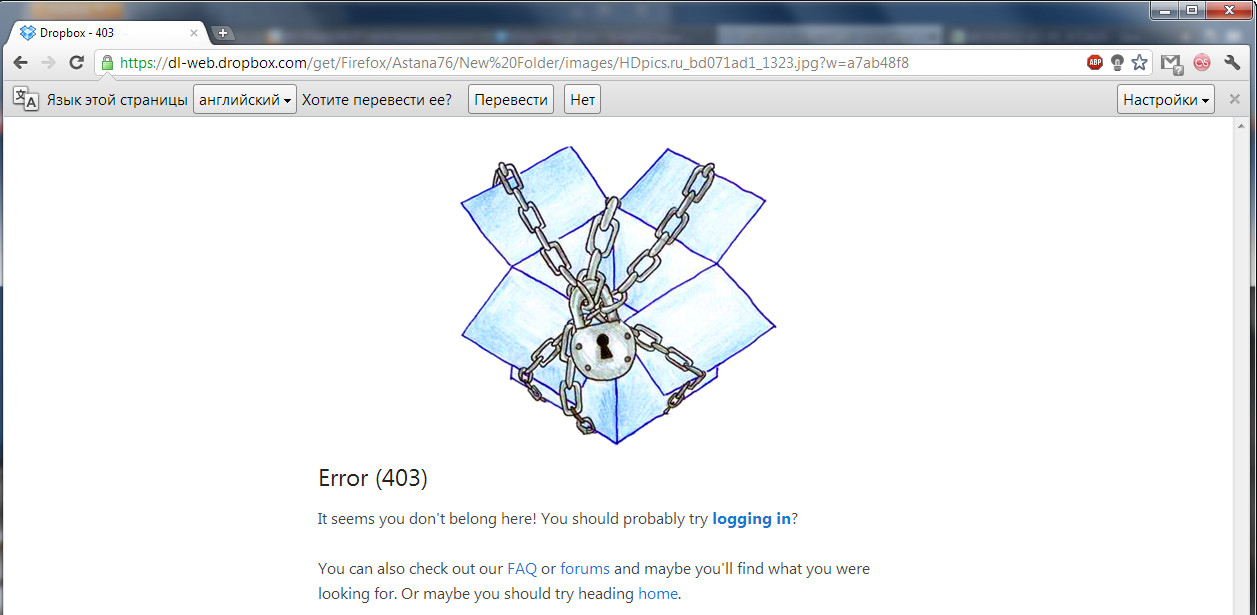
Task: Click the browser forward arrow
Action: pyautogui.click(x=48, y=63)
